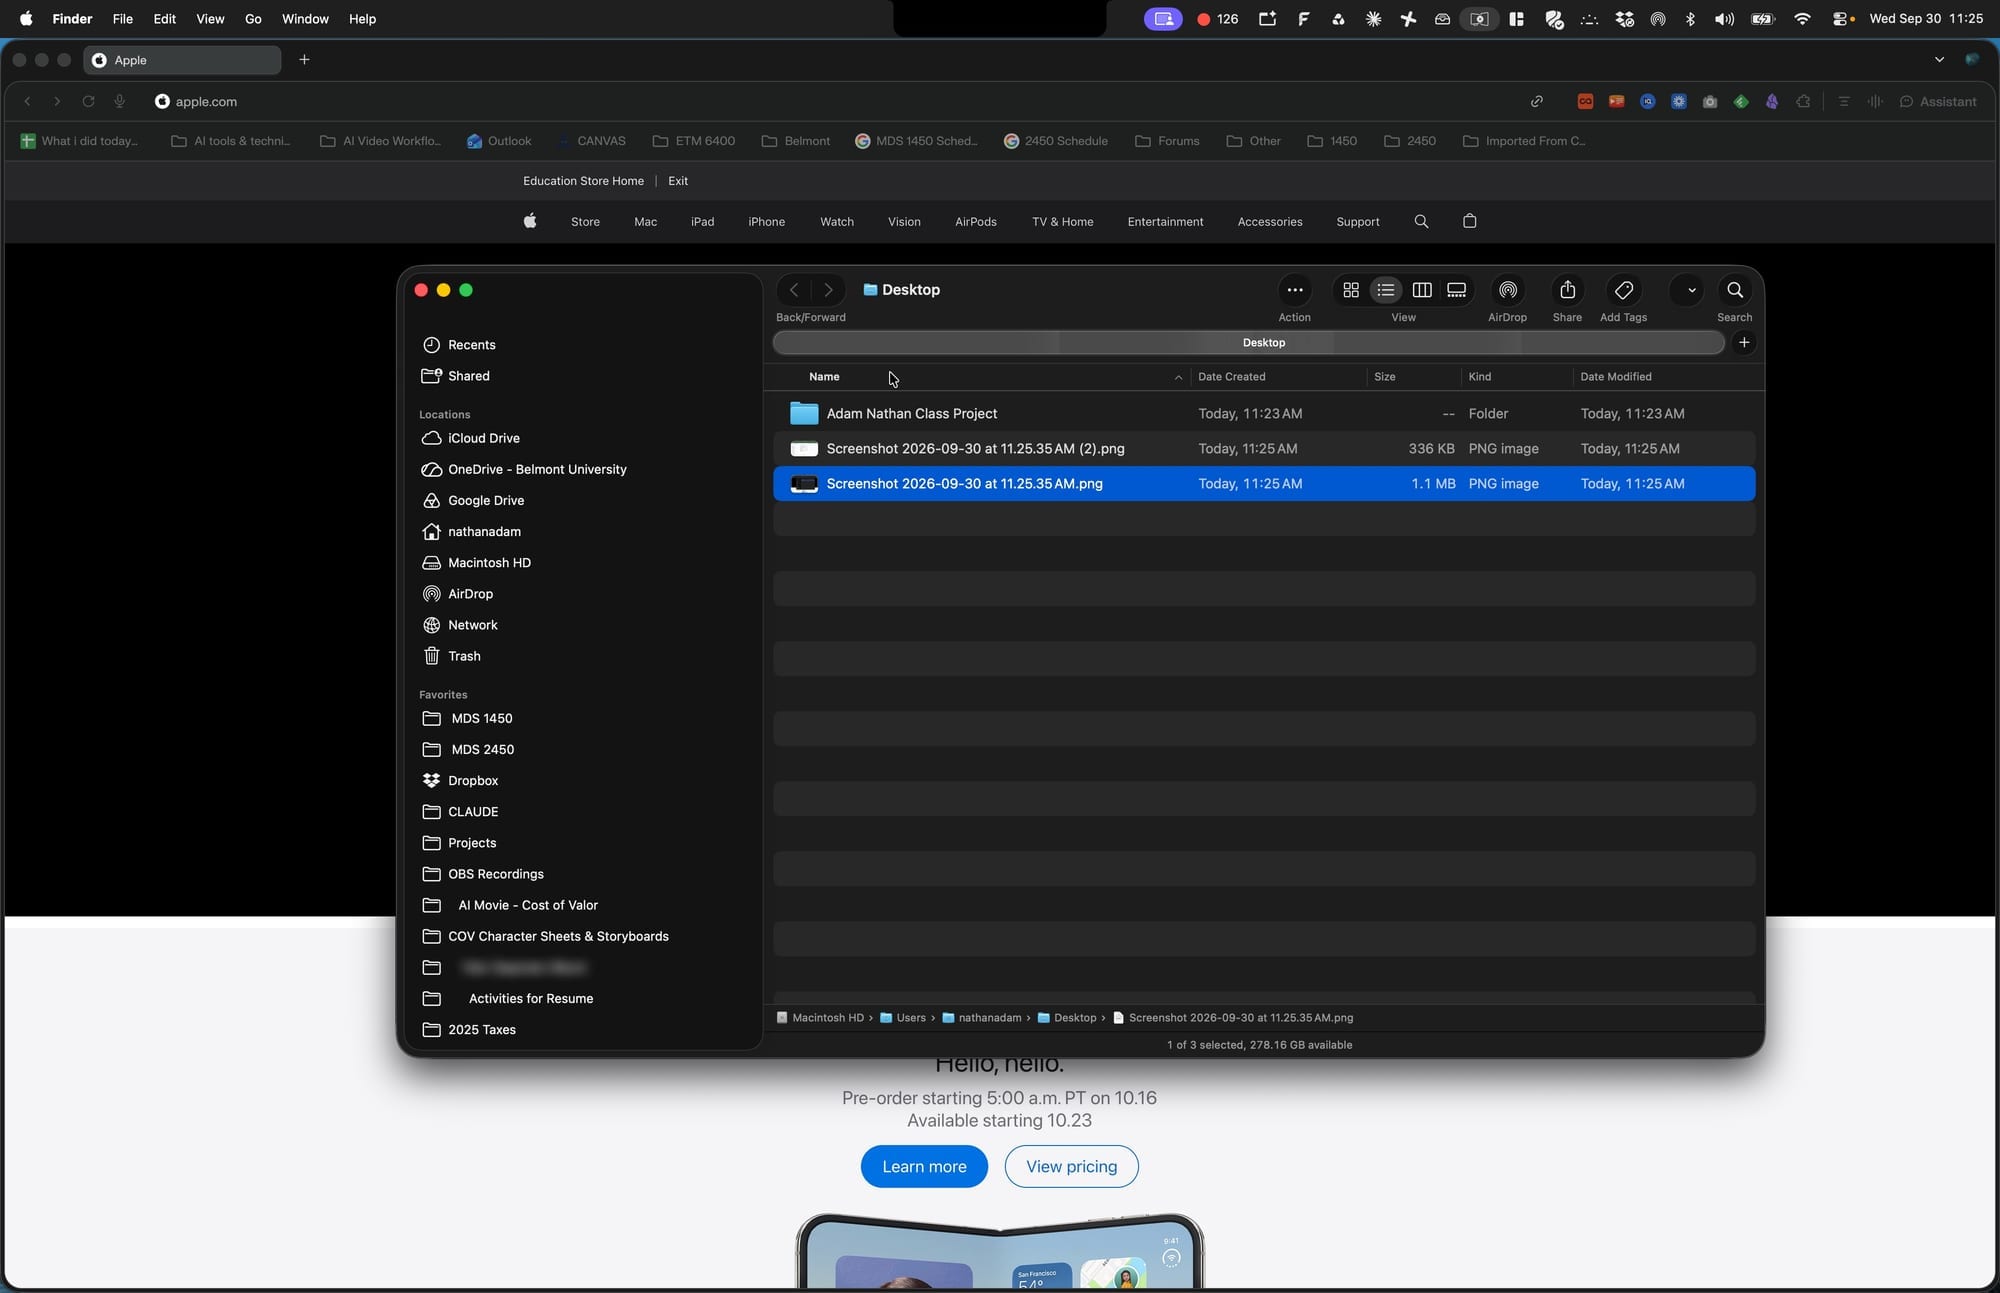Open the Go menu in menu bar
This screenshot has height=1293, width=2000.
[253, 19]
